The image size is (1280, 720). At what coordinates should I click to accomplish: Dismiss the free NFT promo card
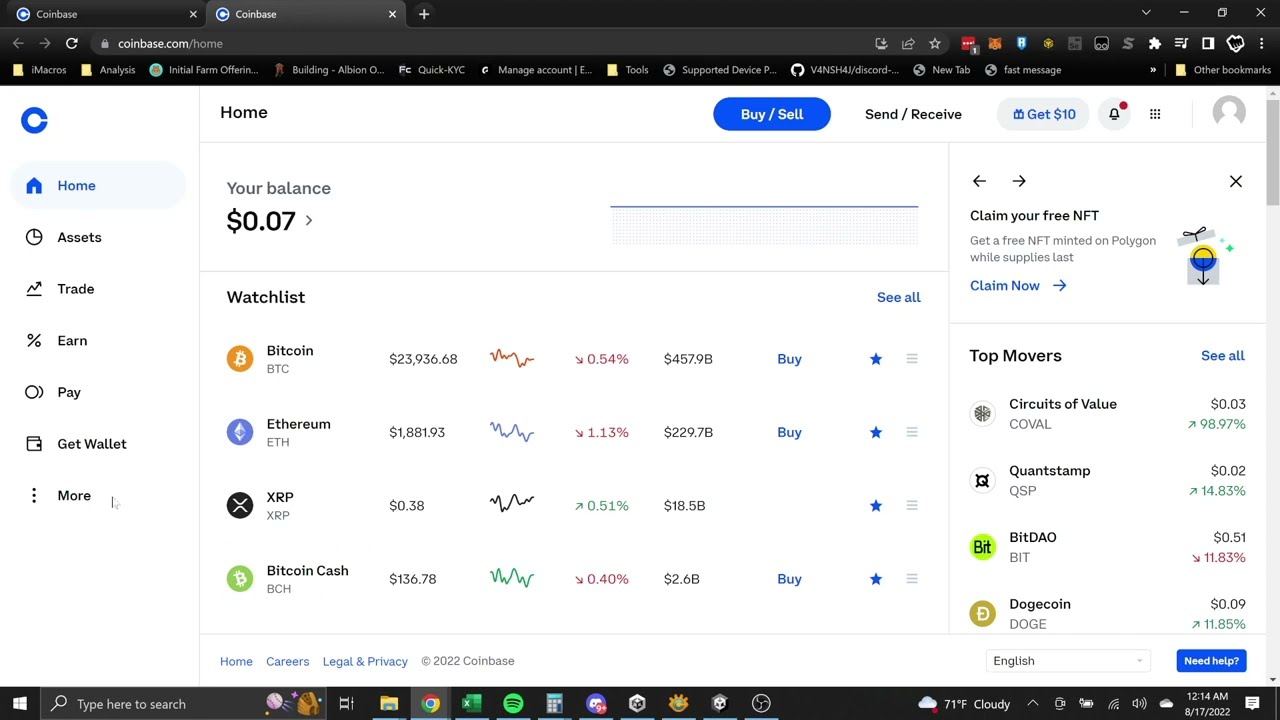pos(1236,181)
